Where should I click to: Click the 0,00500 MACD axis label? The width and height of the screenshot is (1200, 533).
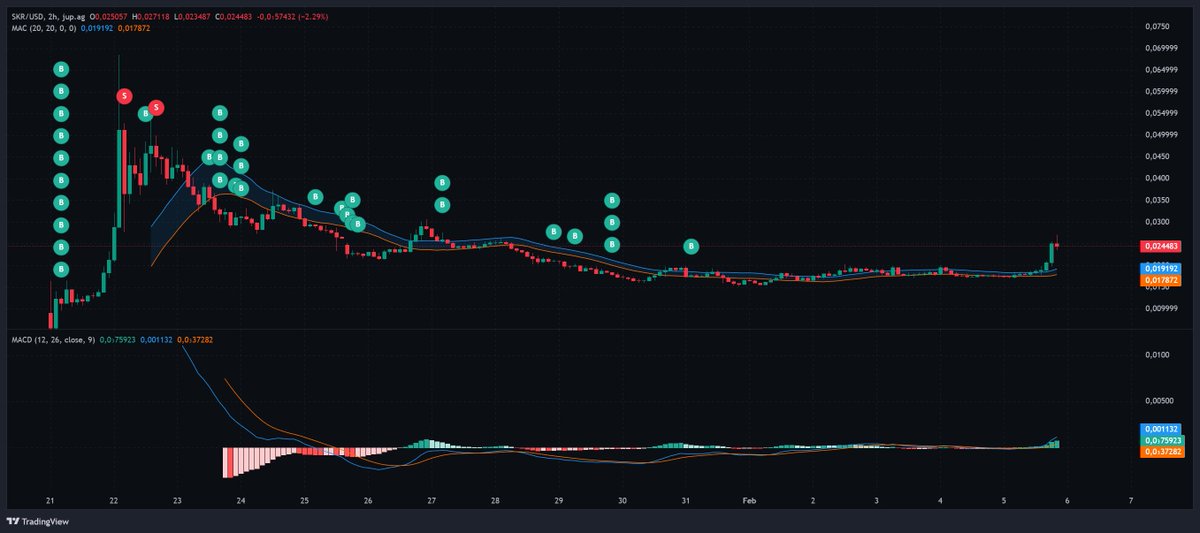pyautogui.click(x=1158, y=401)
